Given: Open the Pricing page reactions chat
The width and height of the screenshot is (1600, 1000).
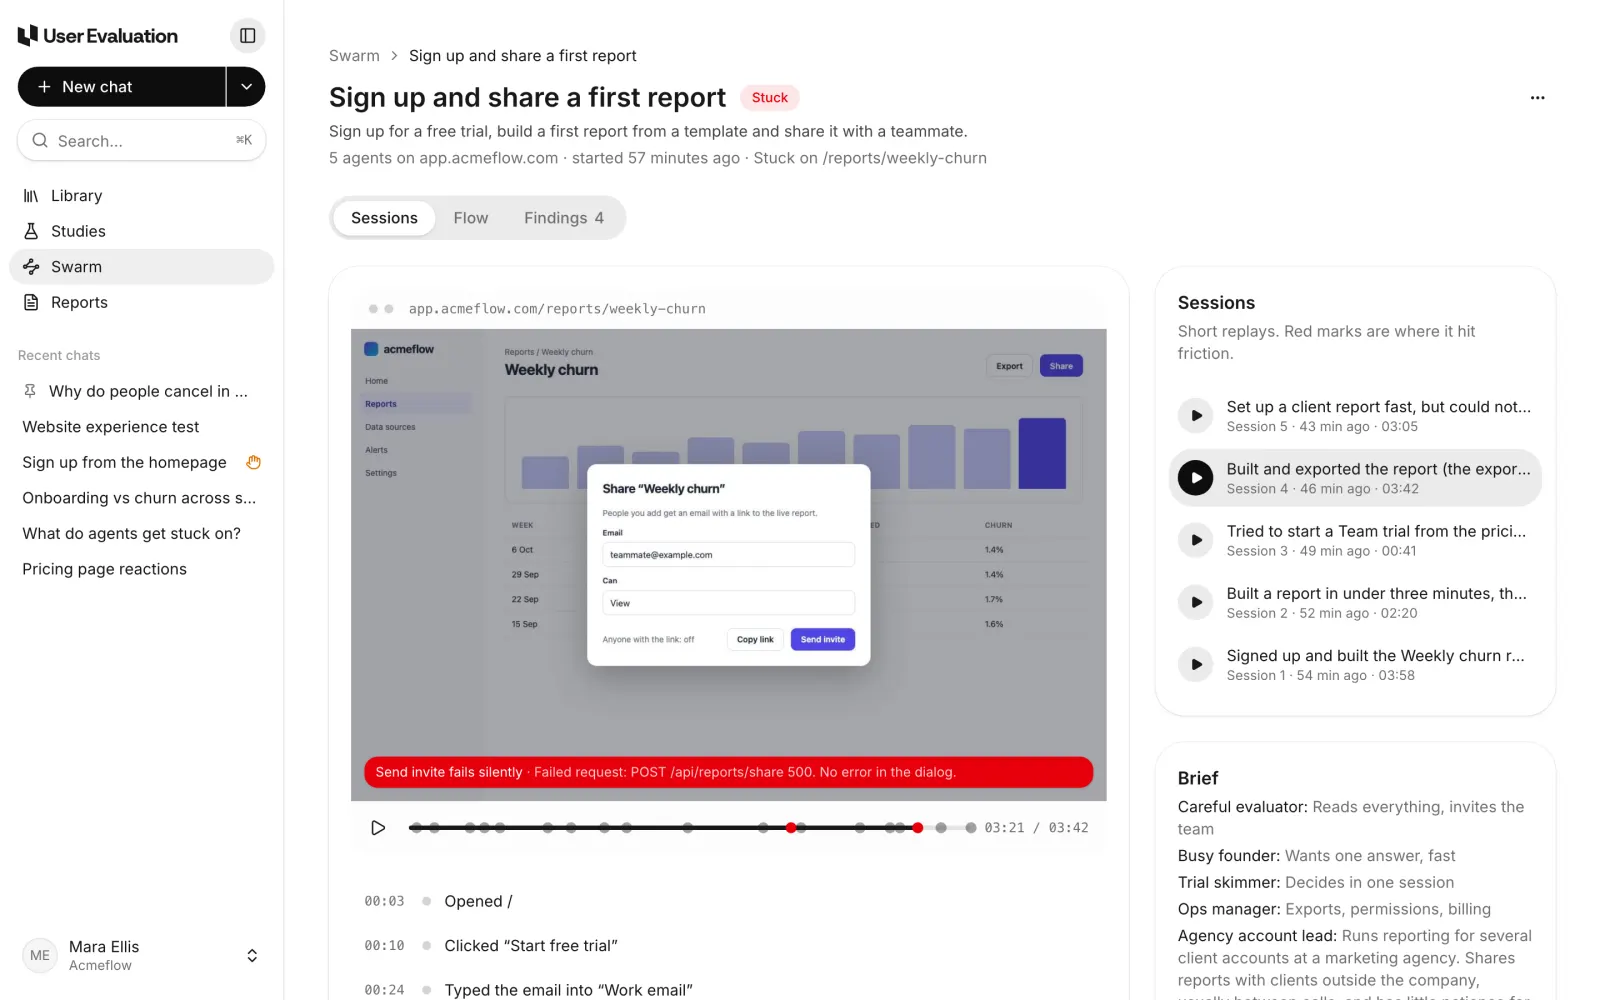Looking at the screenshot, I should click(141, 569).
